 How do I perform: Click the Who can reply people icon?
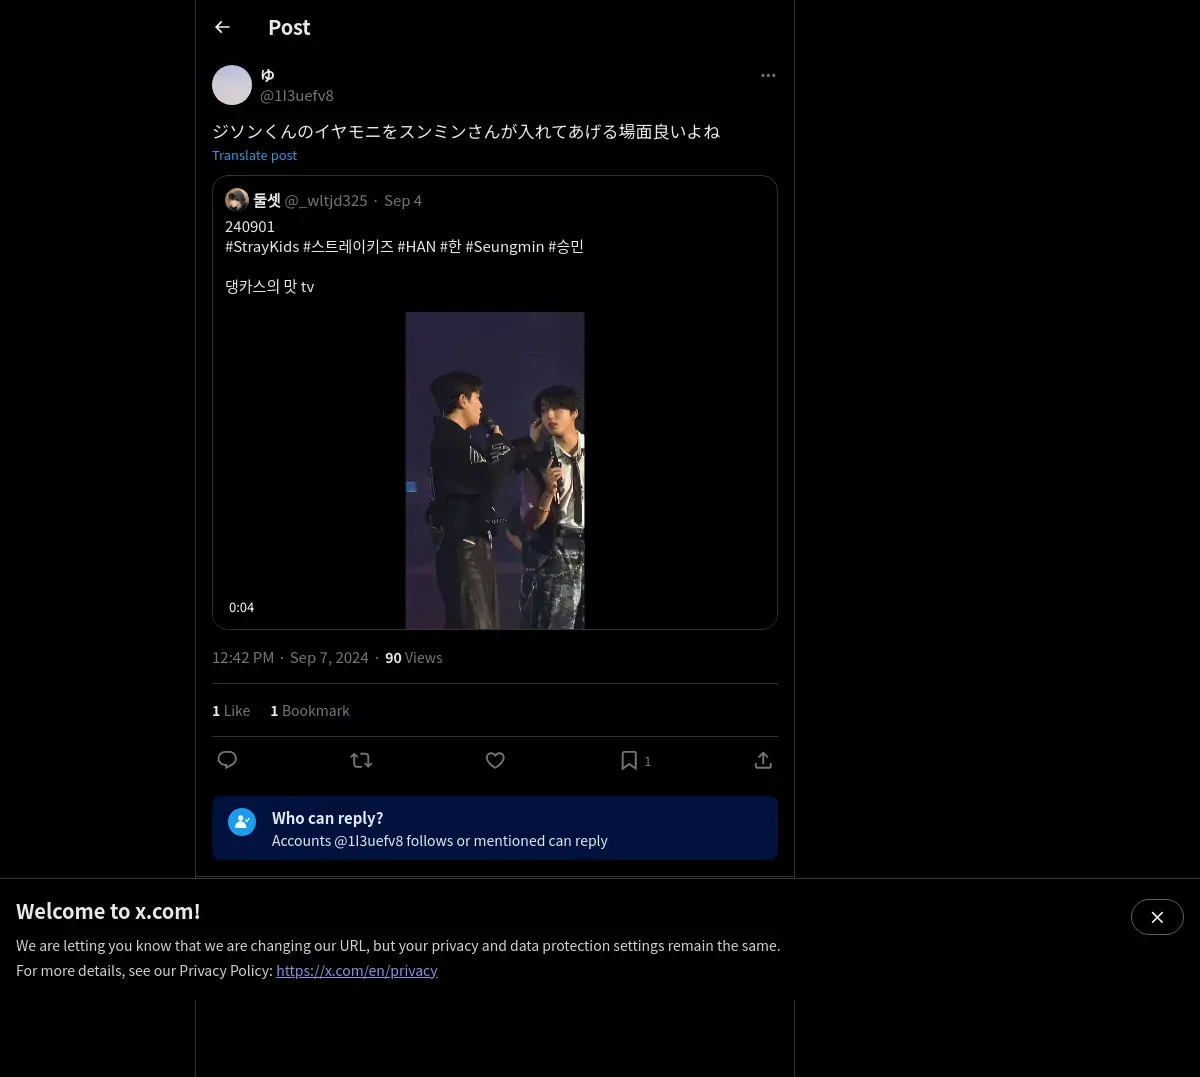[242, 822]
